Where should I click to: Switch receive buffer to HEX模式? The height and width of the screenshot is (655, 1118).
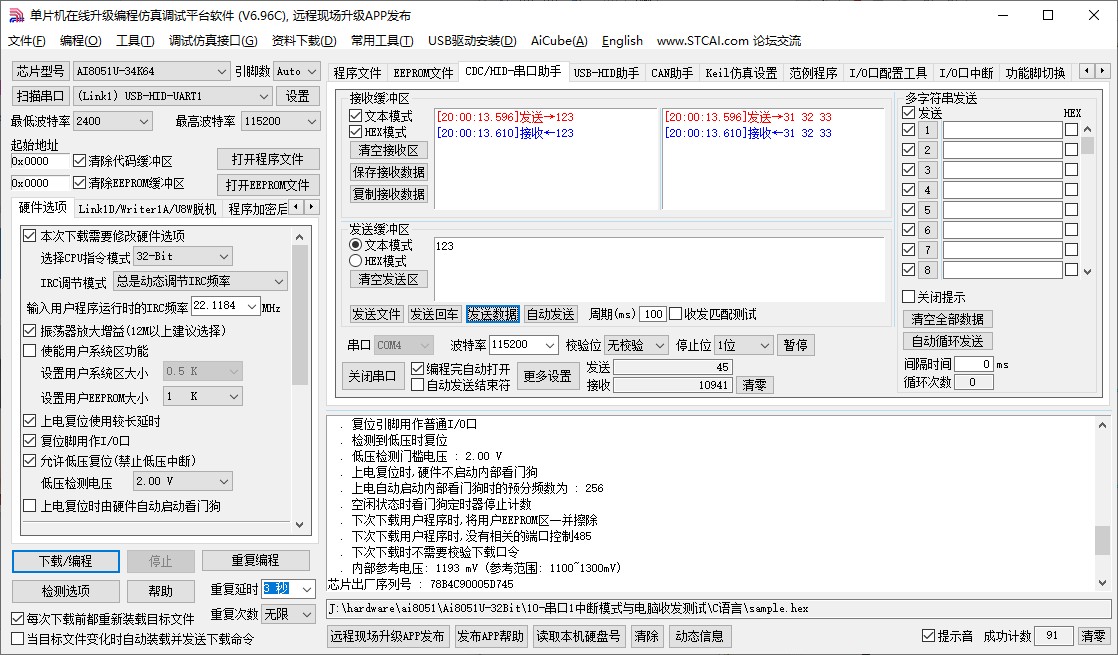click(358, 131)
